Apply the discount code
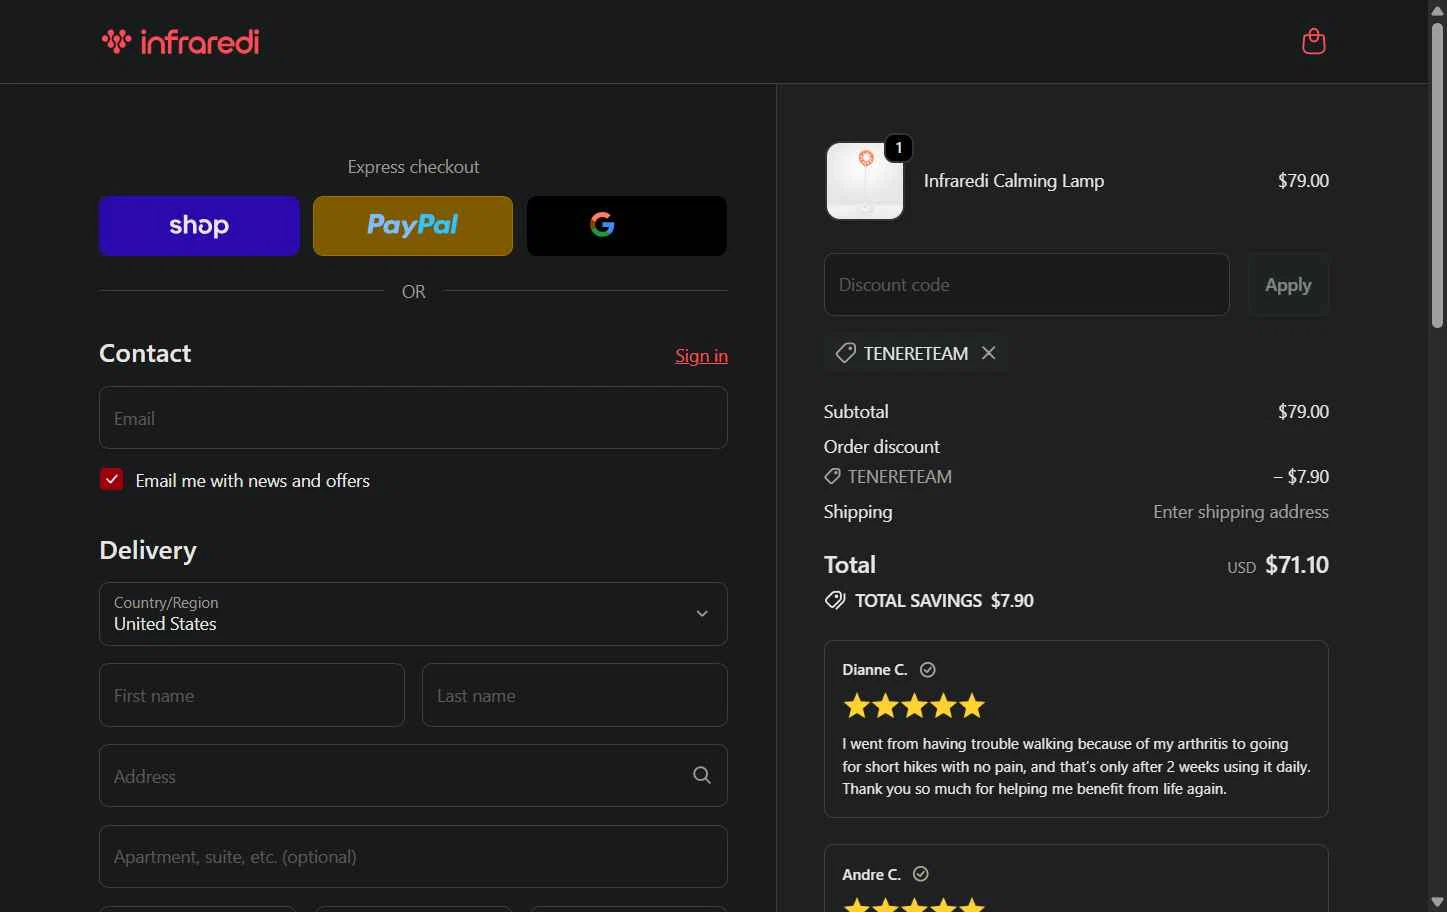 click(1288, 285)
